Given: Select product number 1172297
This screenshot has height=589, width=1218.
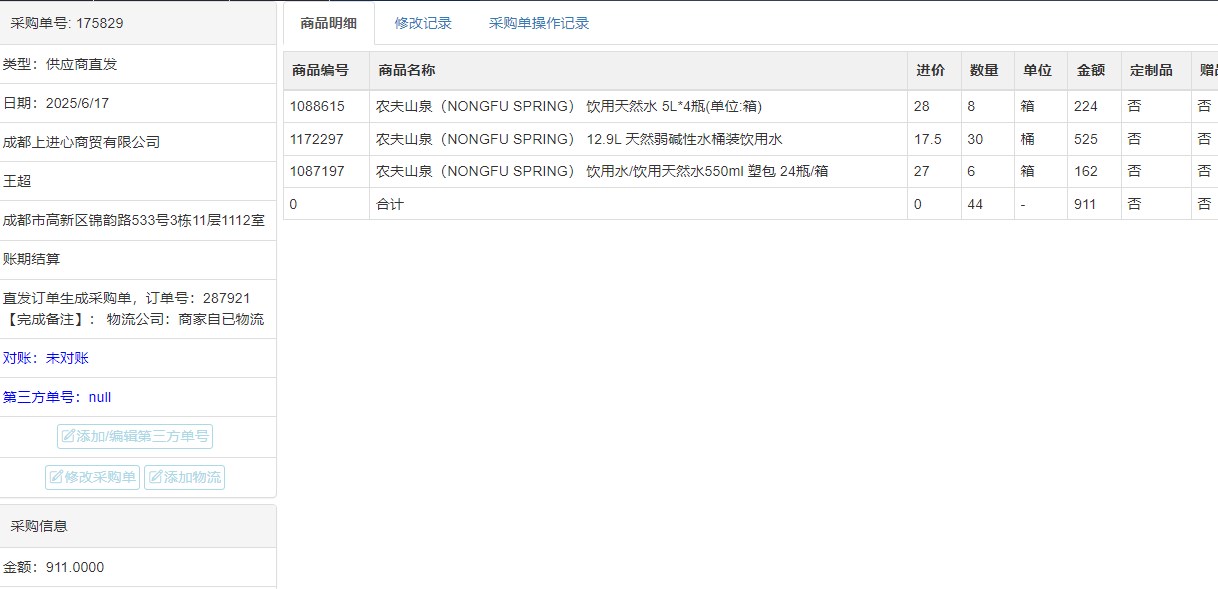Looking at the screenshot, I should 317,139.
